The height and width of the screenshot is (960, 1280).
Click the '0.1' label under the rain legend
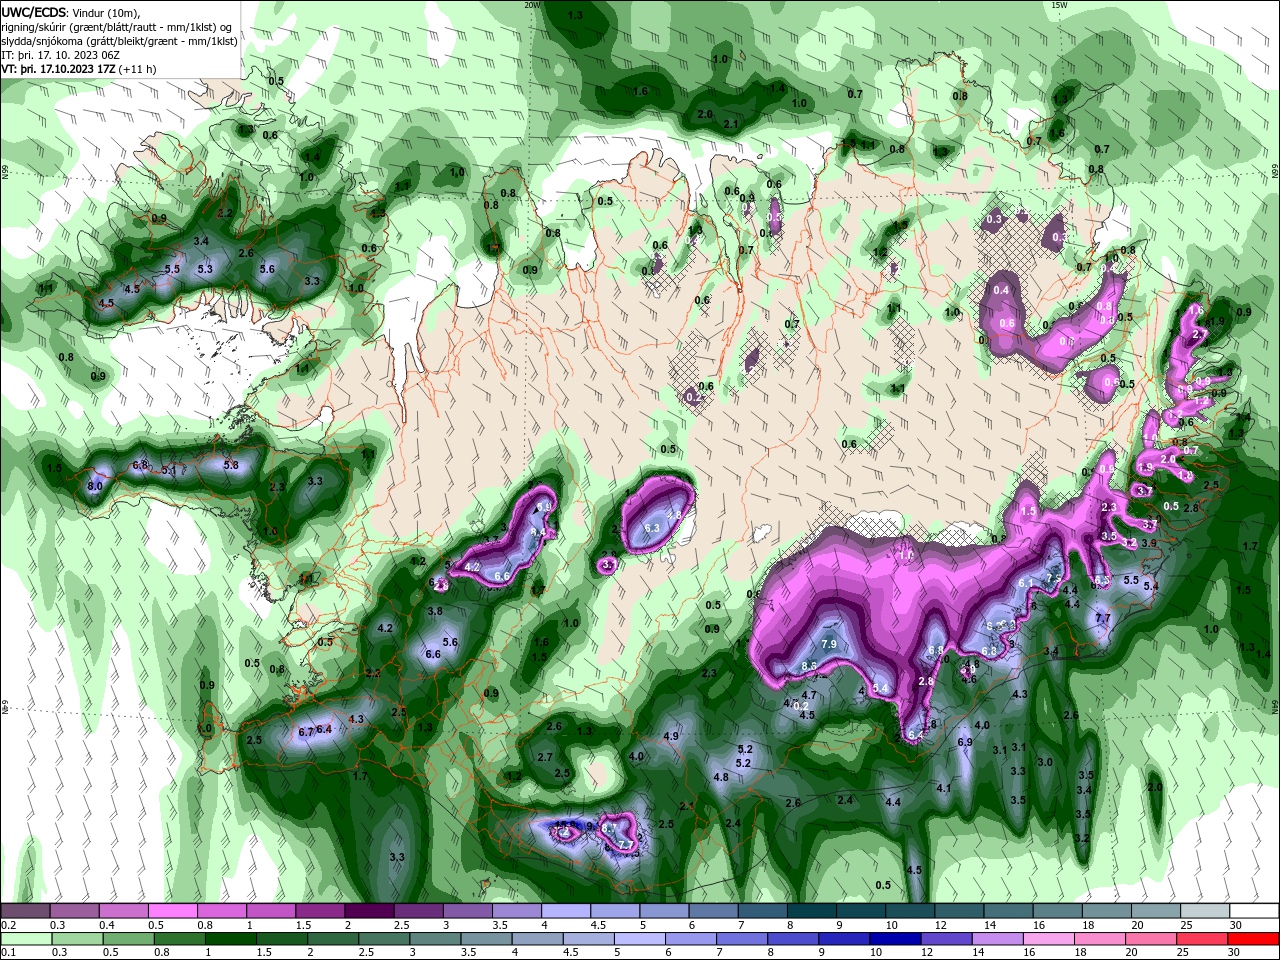[8, 953]
